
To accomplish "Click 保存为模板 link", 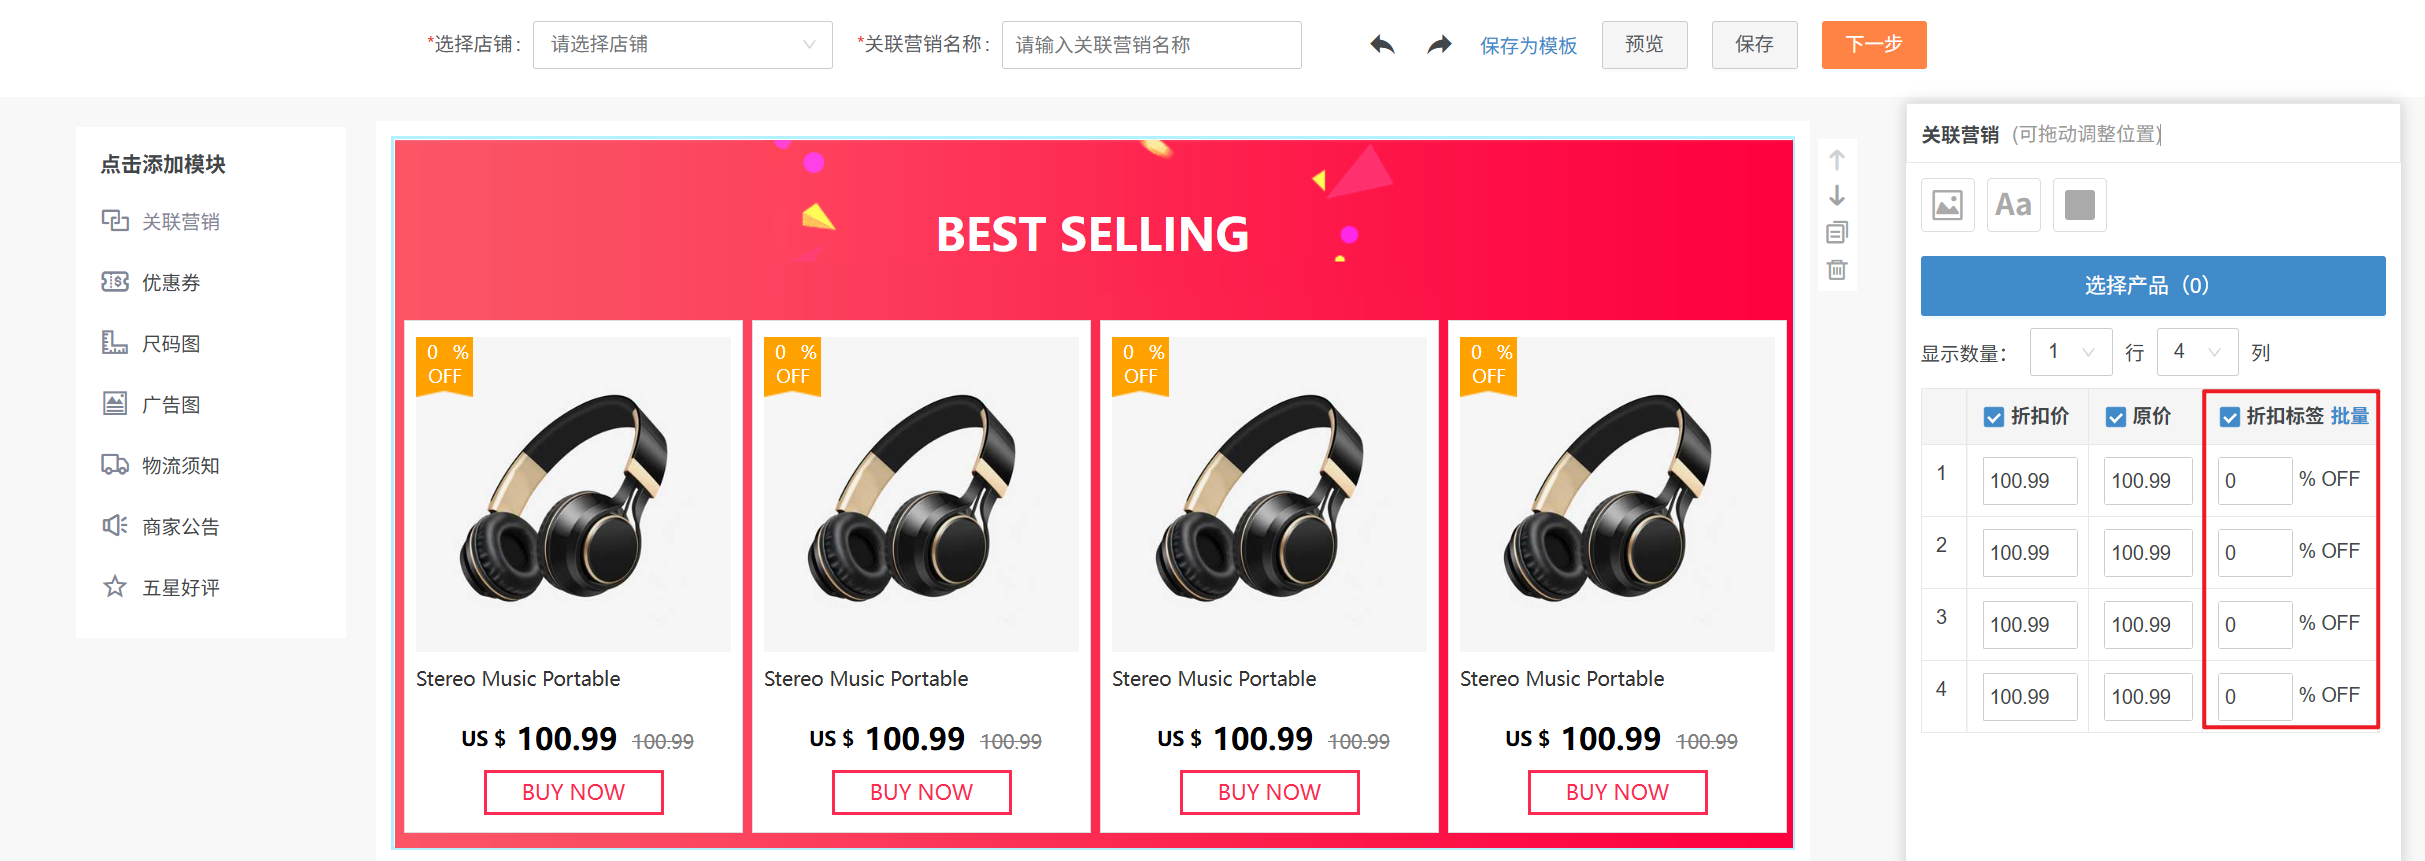I will tap(1528, 46).
